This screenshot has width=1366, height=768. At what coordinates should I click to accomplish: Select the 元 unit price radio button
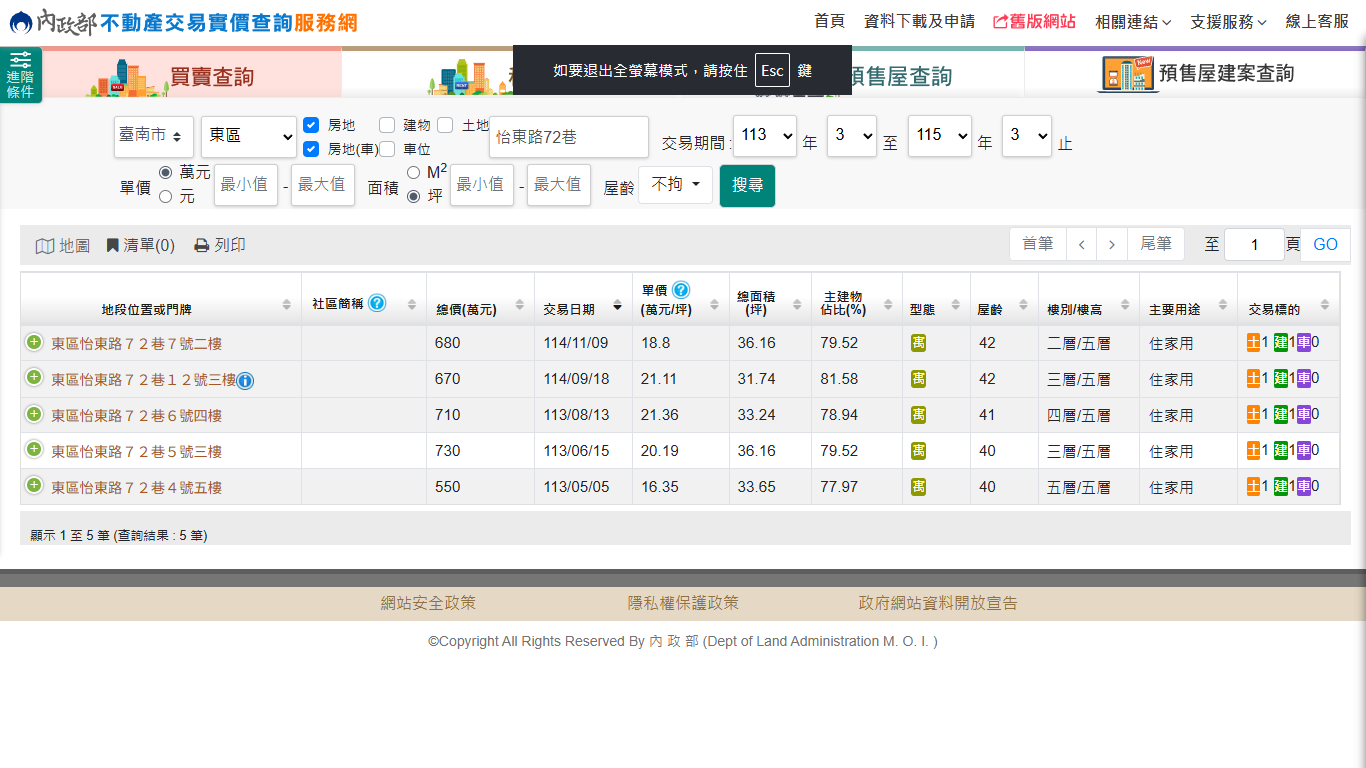166,197
